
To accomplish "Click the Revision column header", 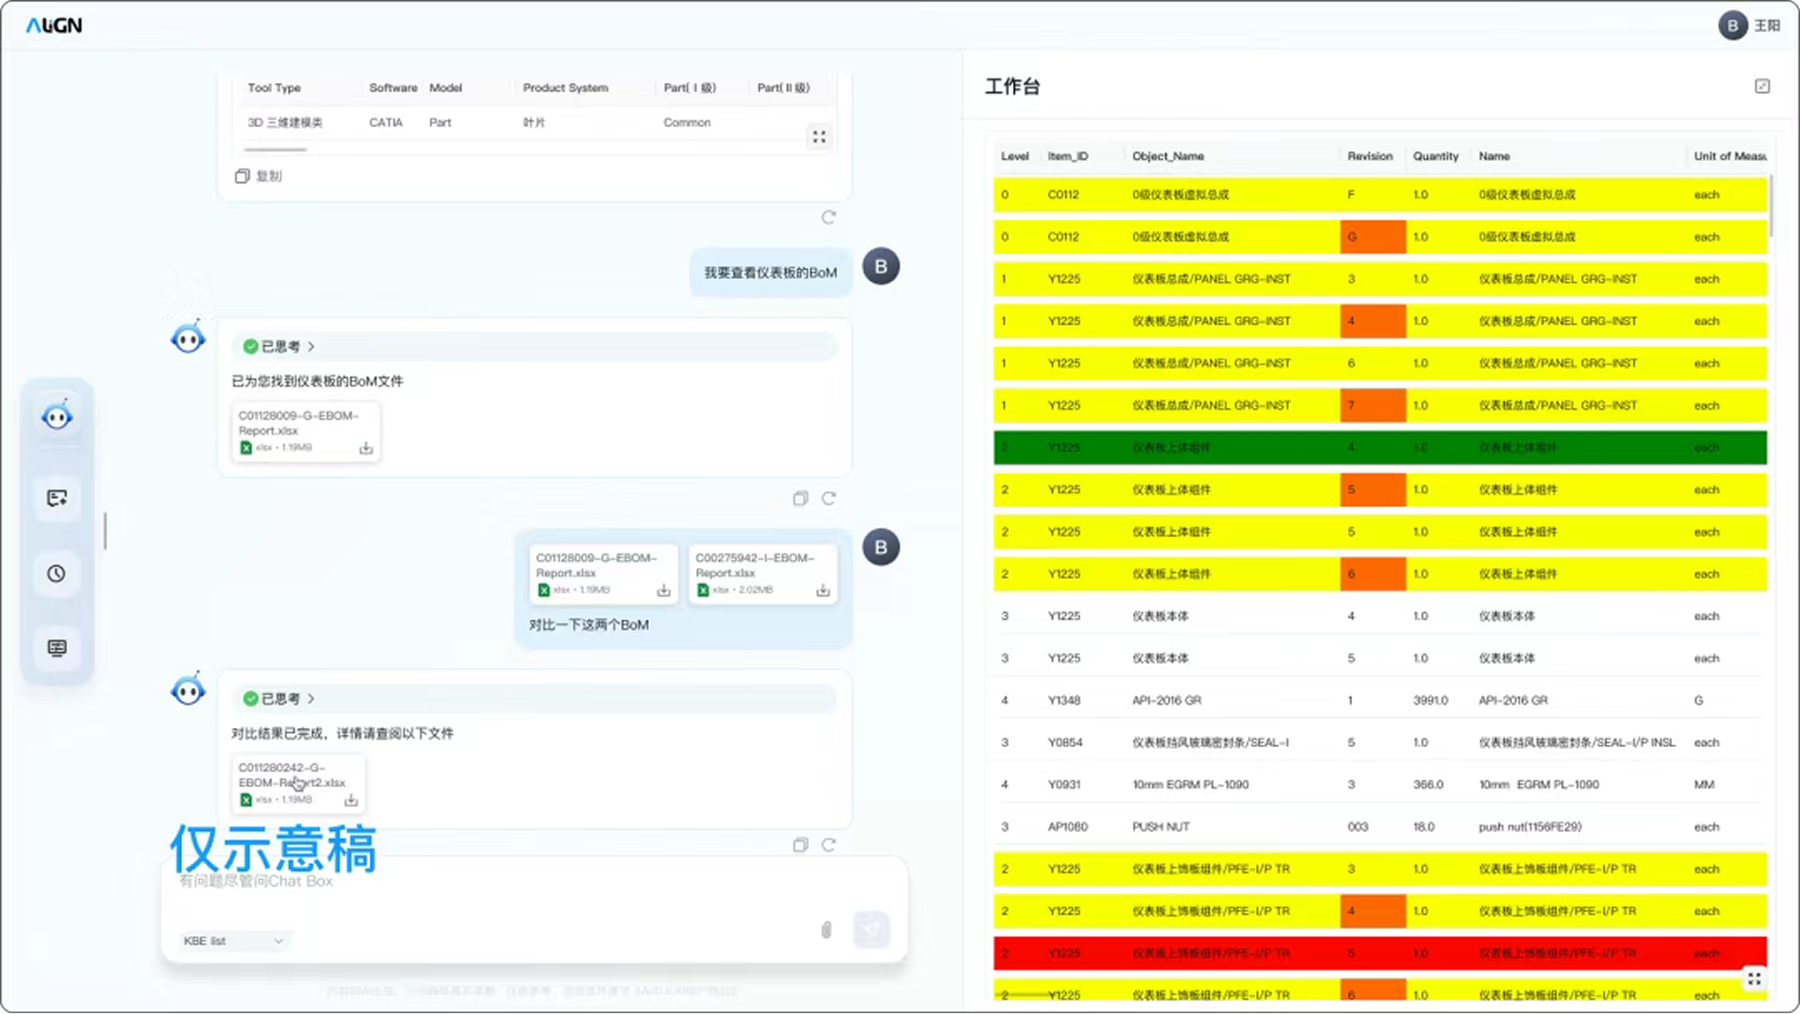I will (x=1369, y=156).
